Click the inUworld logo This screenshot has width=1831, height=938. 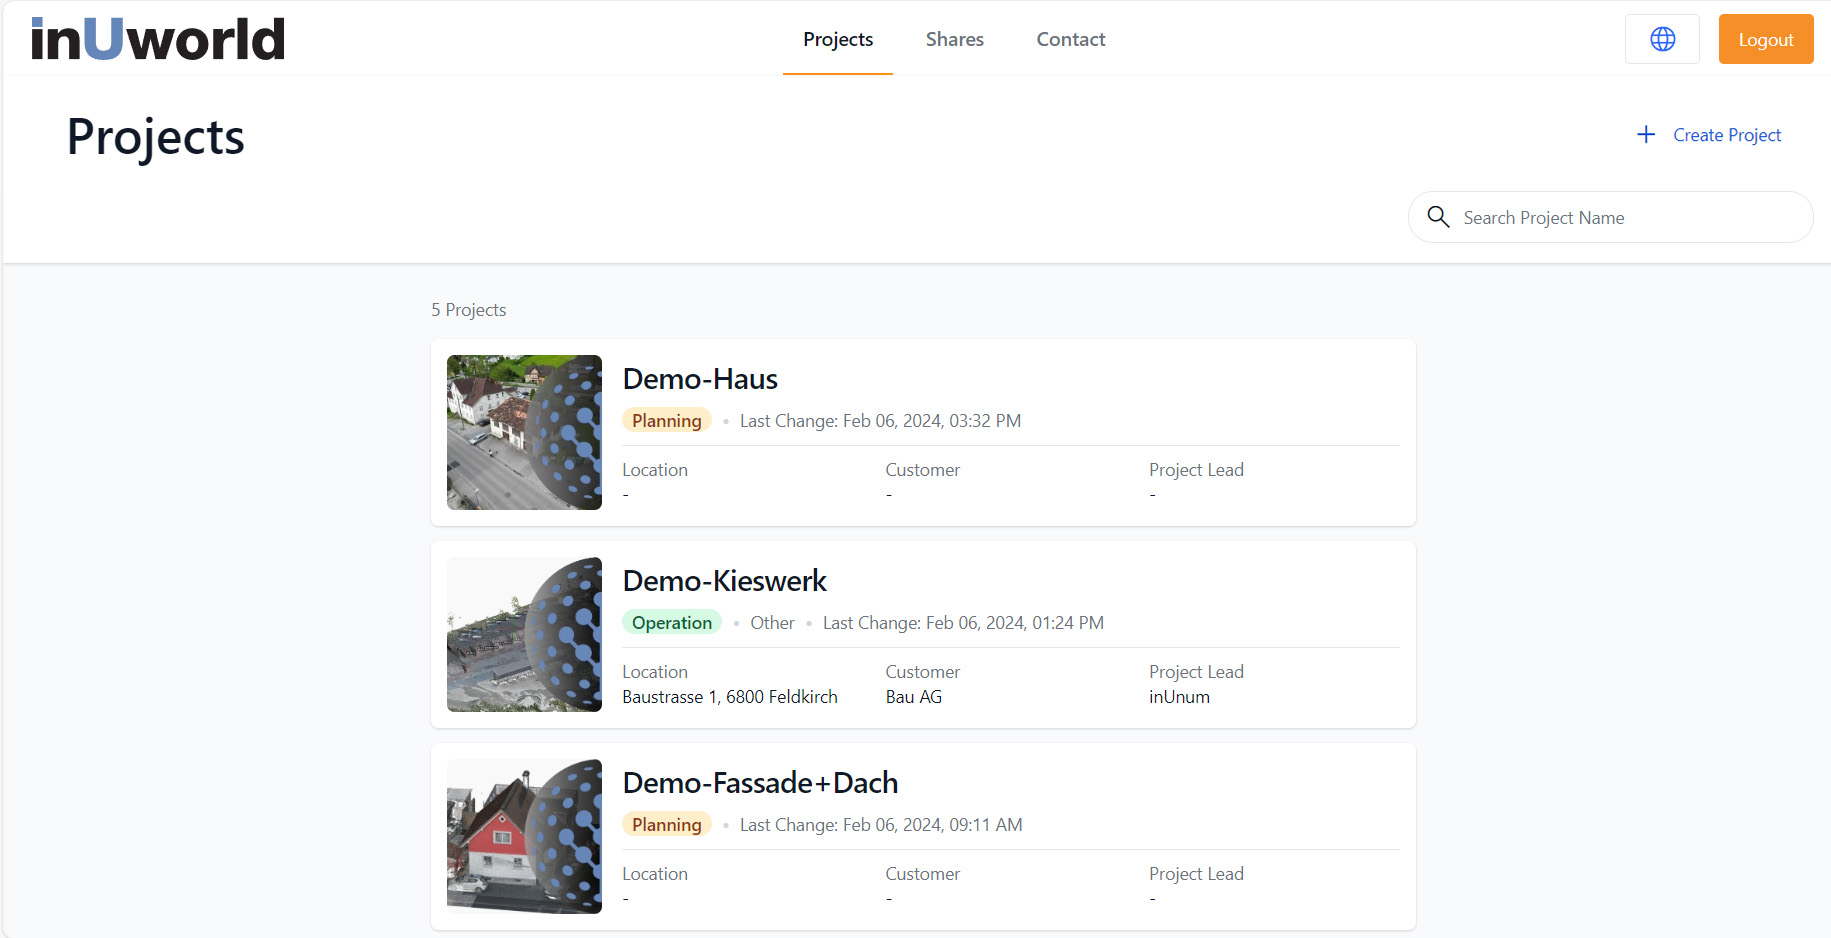tap(158, 40)
